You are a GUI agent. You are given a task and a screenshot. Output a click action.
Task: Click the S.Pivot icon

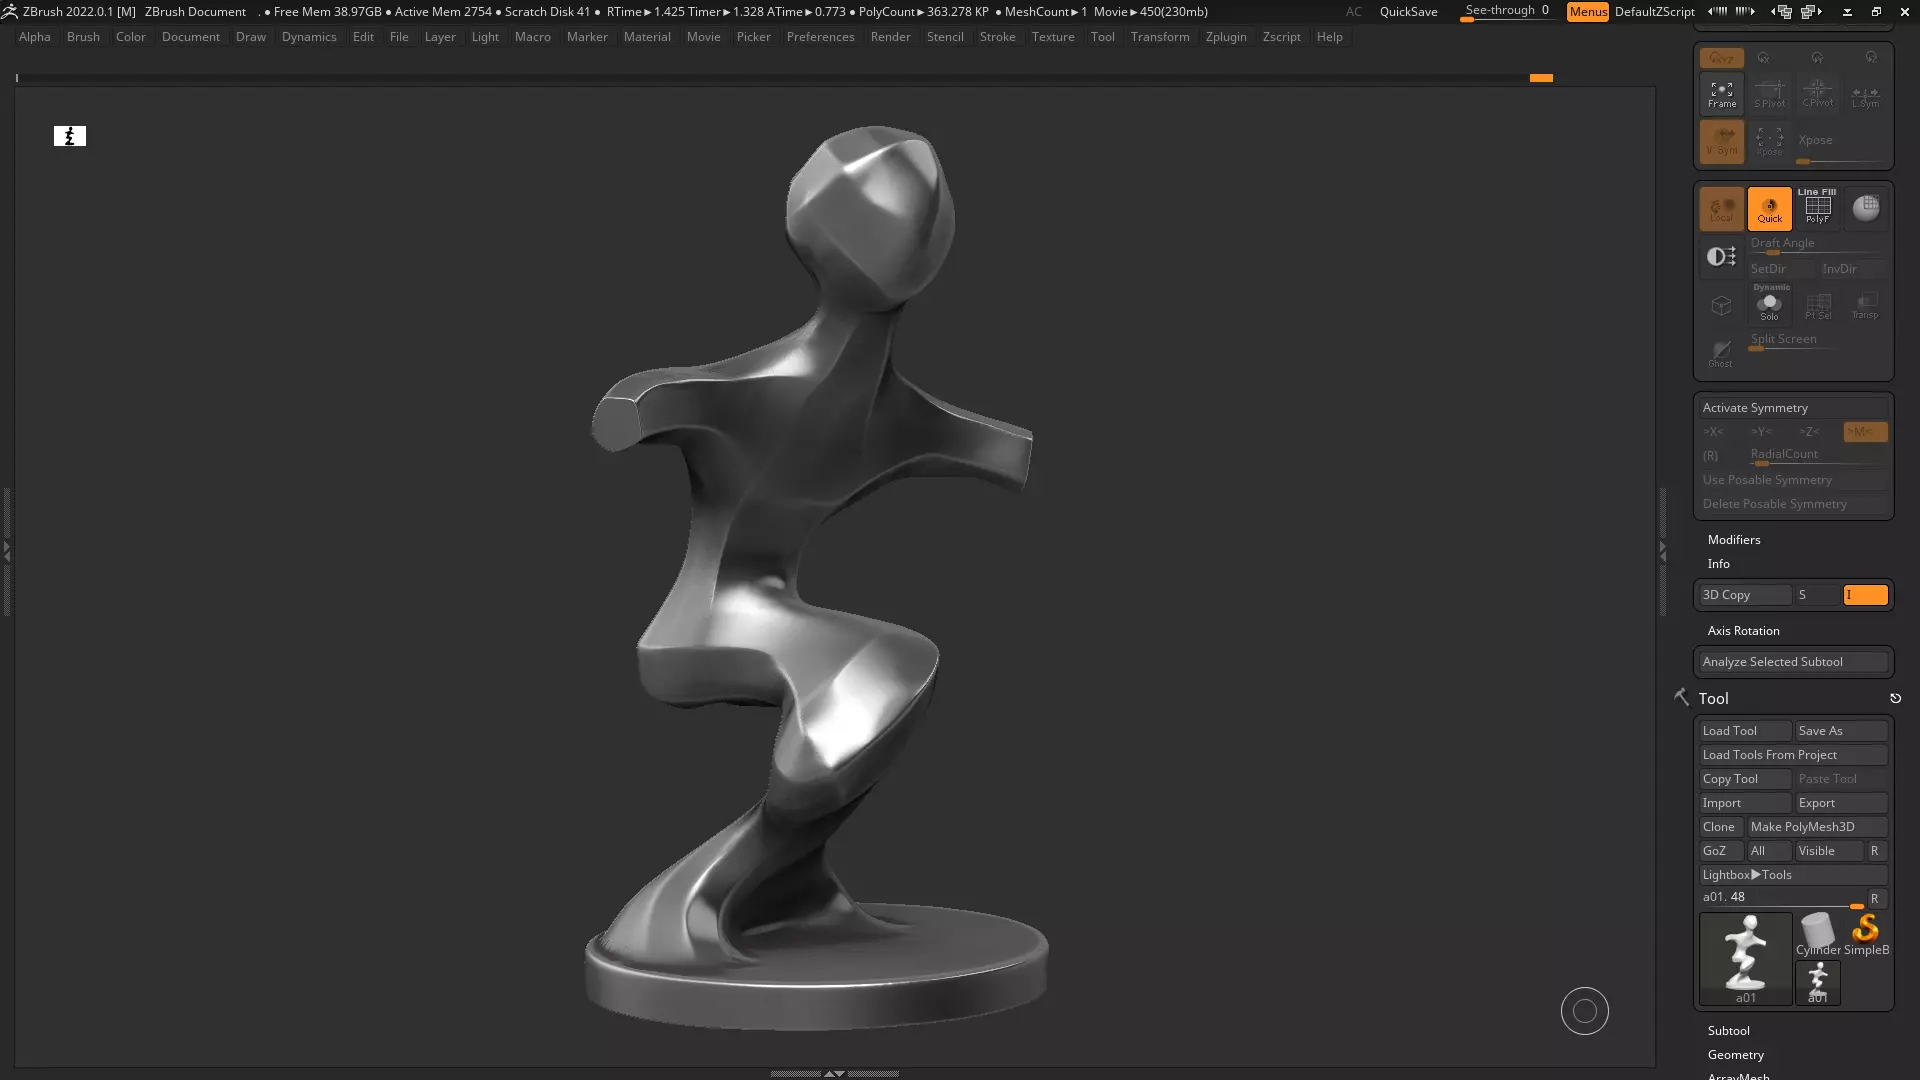coord(1770,94)
